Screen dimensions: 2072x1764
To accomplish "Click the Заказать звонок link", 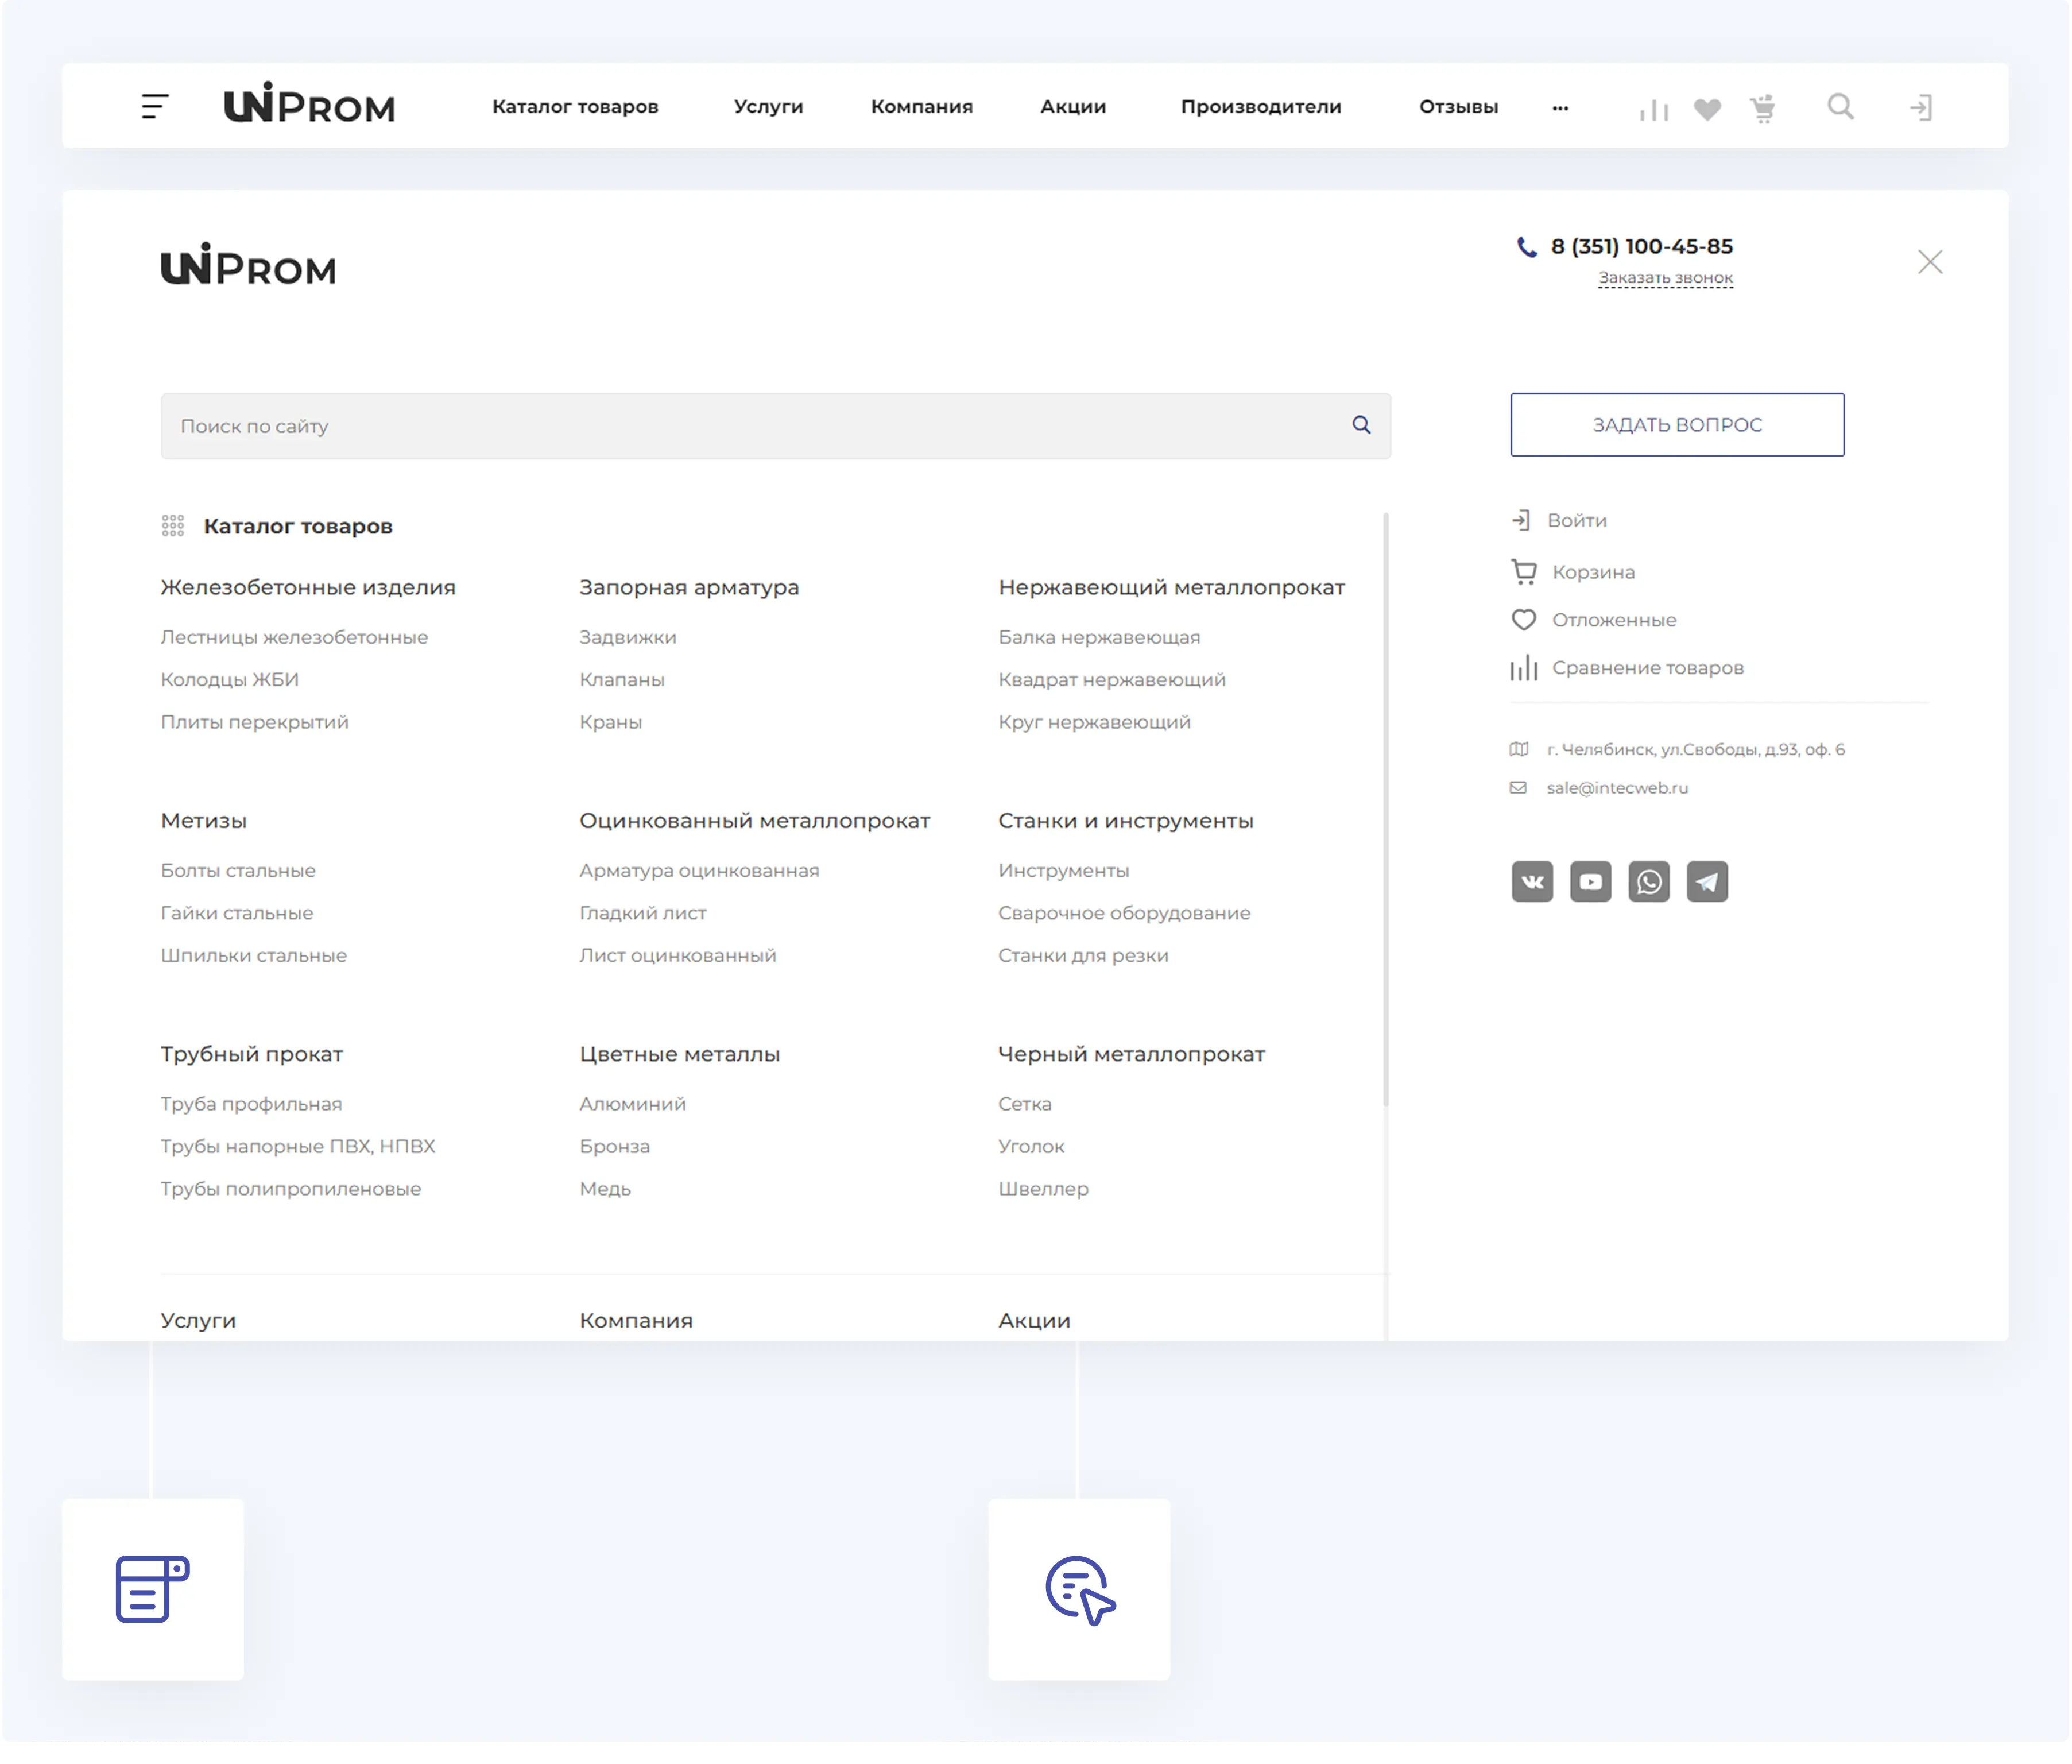I will [x=1665, y=277].
